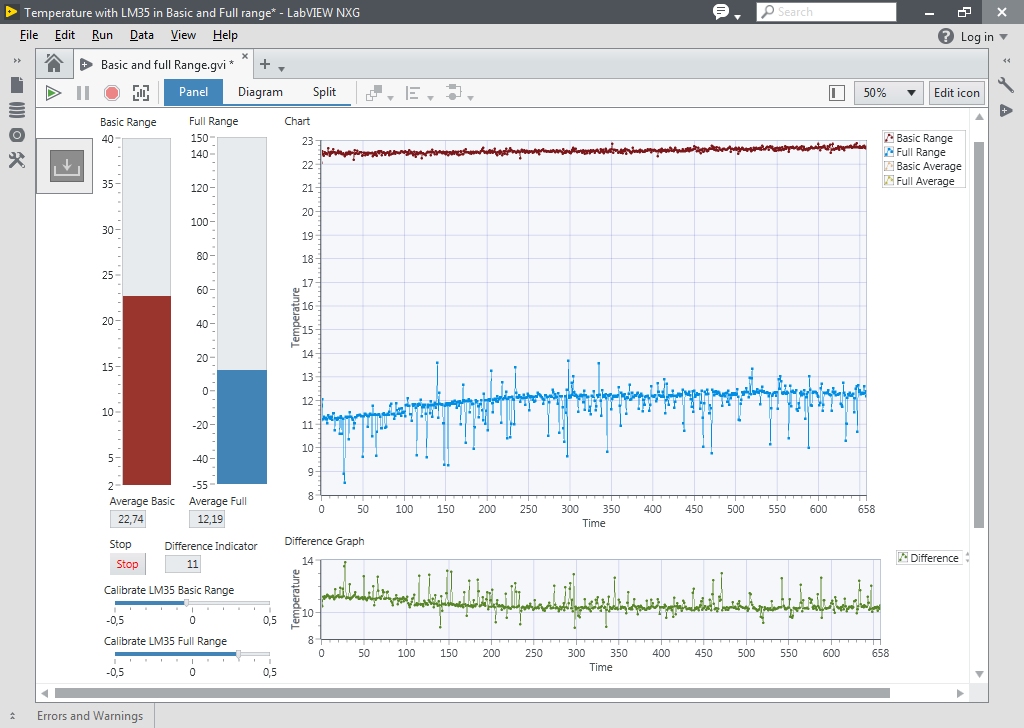This screenshot has height=728, width=1024.
Task: Open the project files sidebar icon
Action: coord(17,85)
